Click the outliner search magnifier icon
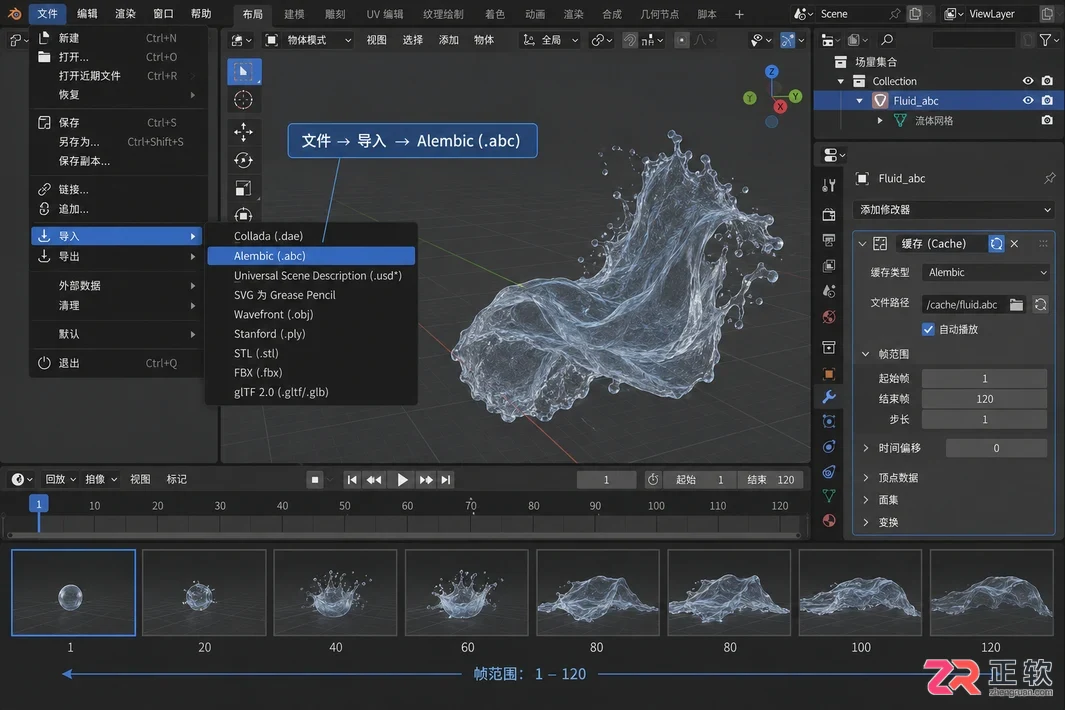Screen dimensions: 1065x710 (887, 40)
